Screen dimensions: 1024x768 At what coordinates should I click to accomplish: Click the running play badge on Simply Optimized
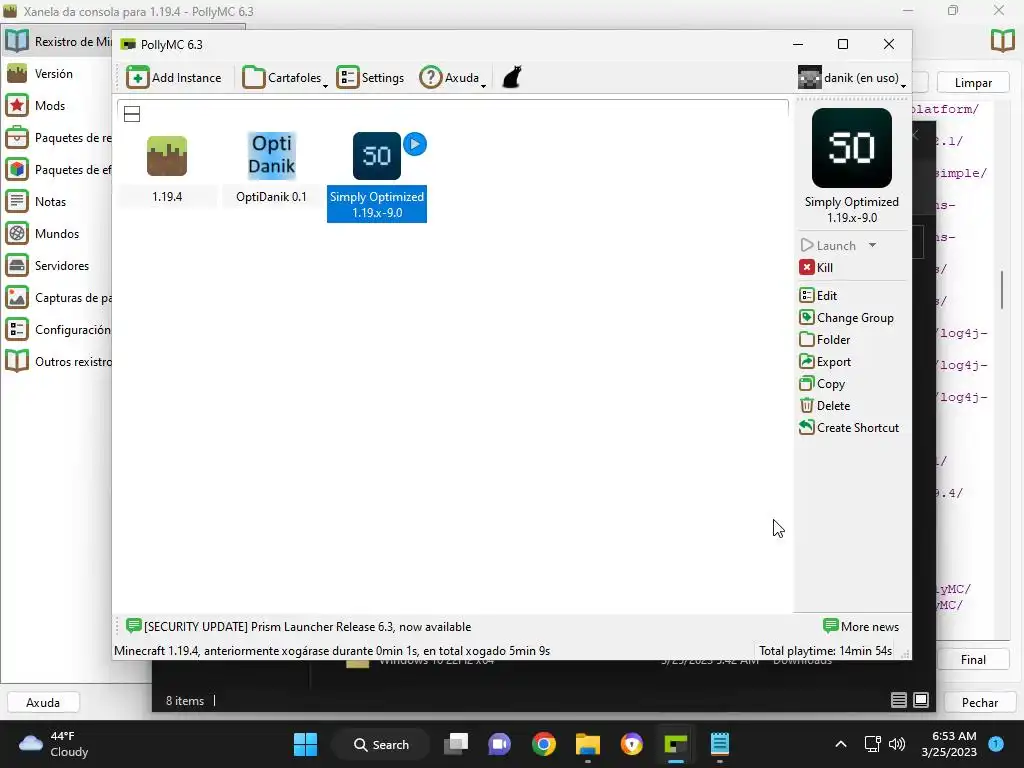tap(415, 144)
